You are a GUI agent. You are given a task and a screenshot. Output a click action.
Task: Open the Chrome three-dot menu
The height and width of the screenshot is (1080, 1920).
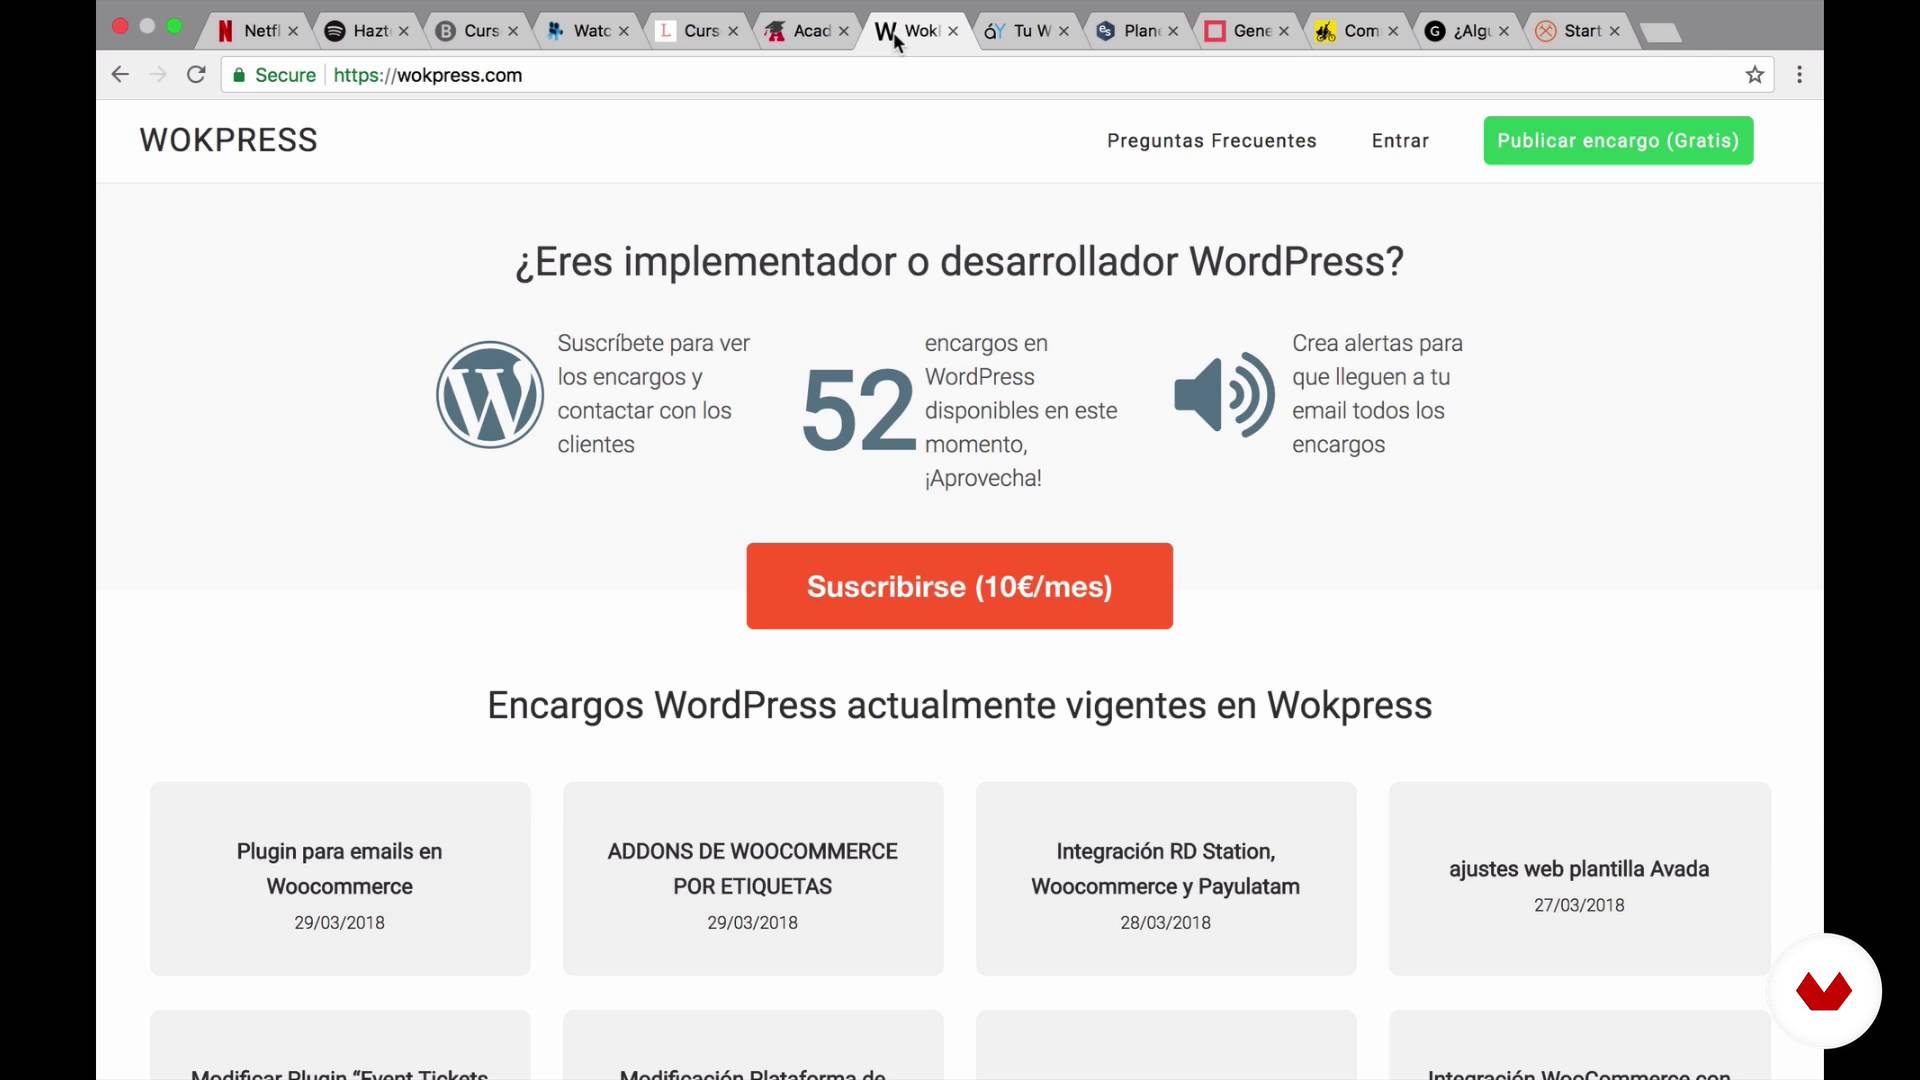[x=1799, y=75]
